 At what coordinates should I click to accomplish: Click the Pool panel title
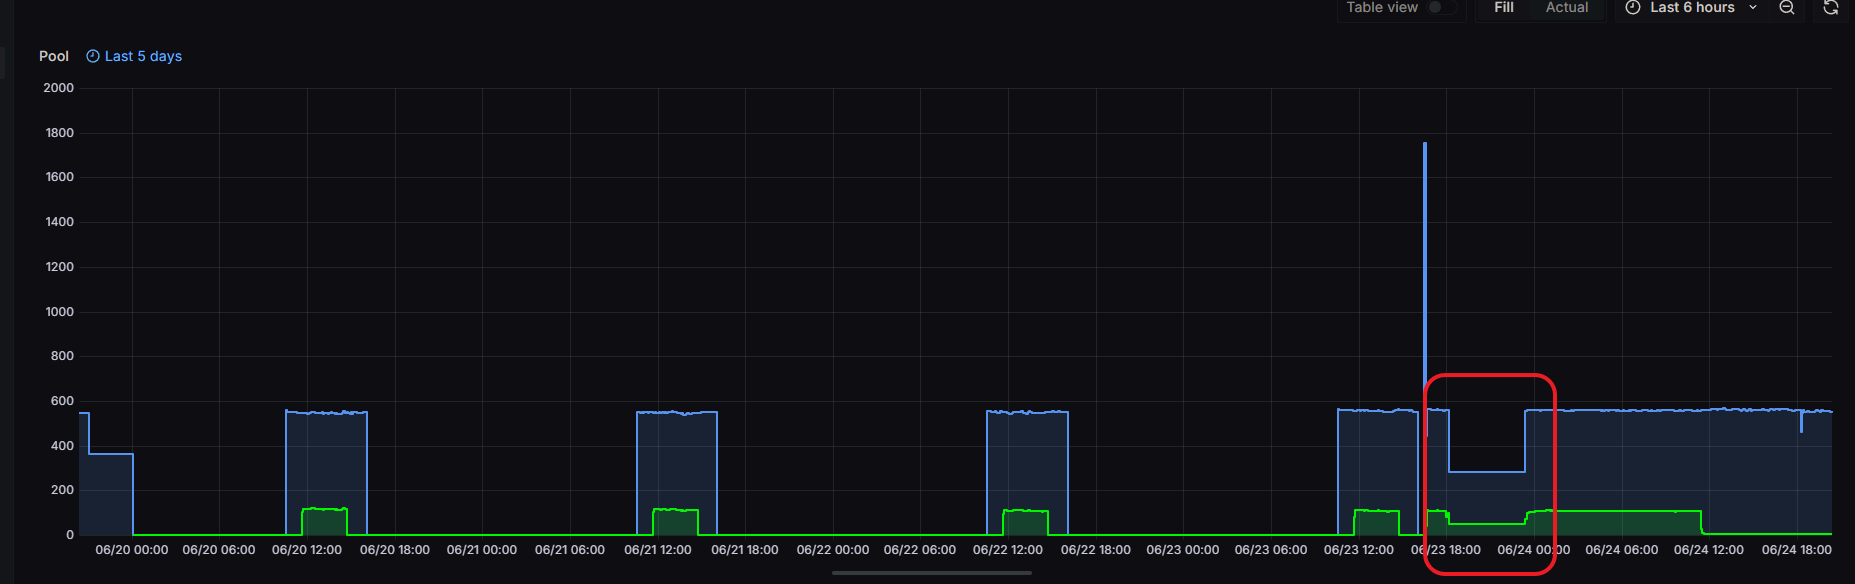coord(54,56)
